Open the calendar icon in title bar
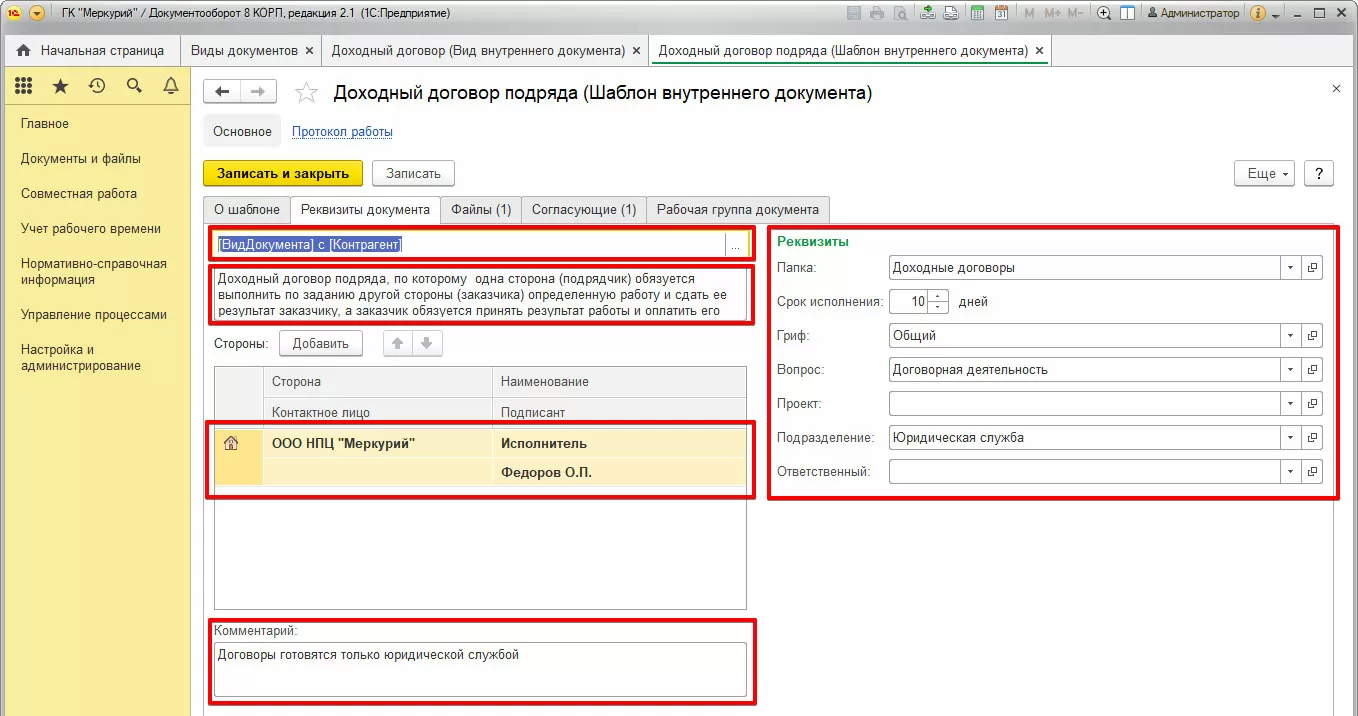Viewport: 1358px width, 716px height. [1000, 13]
